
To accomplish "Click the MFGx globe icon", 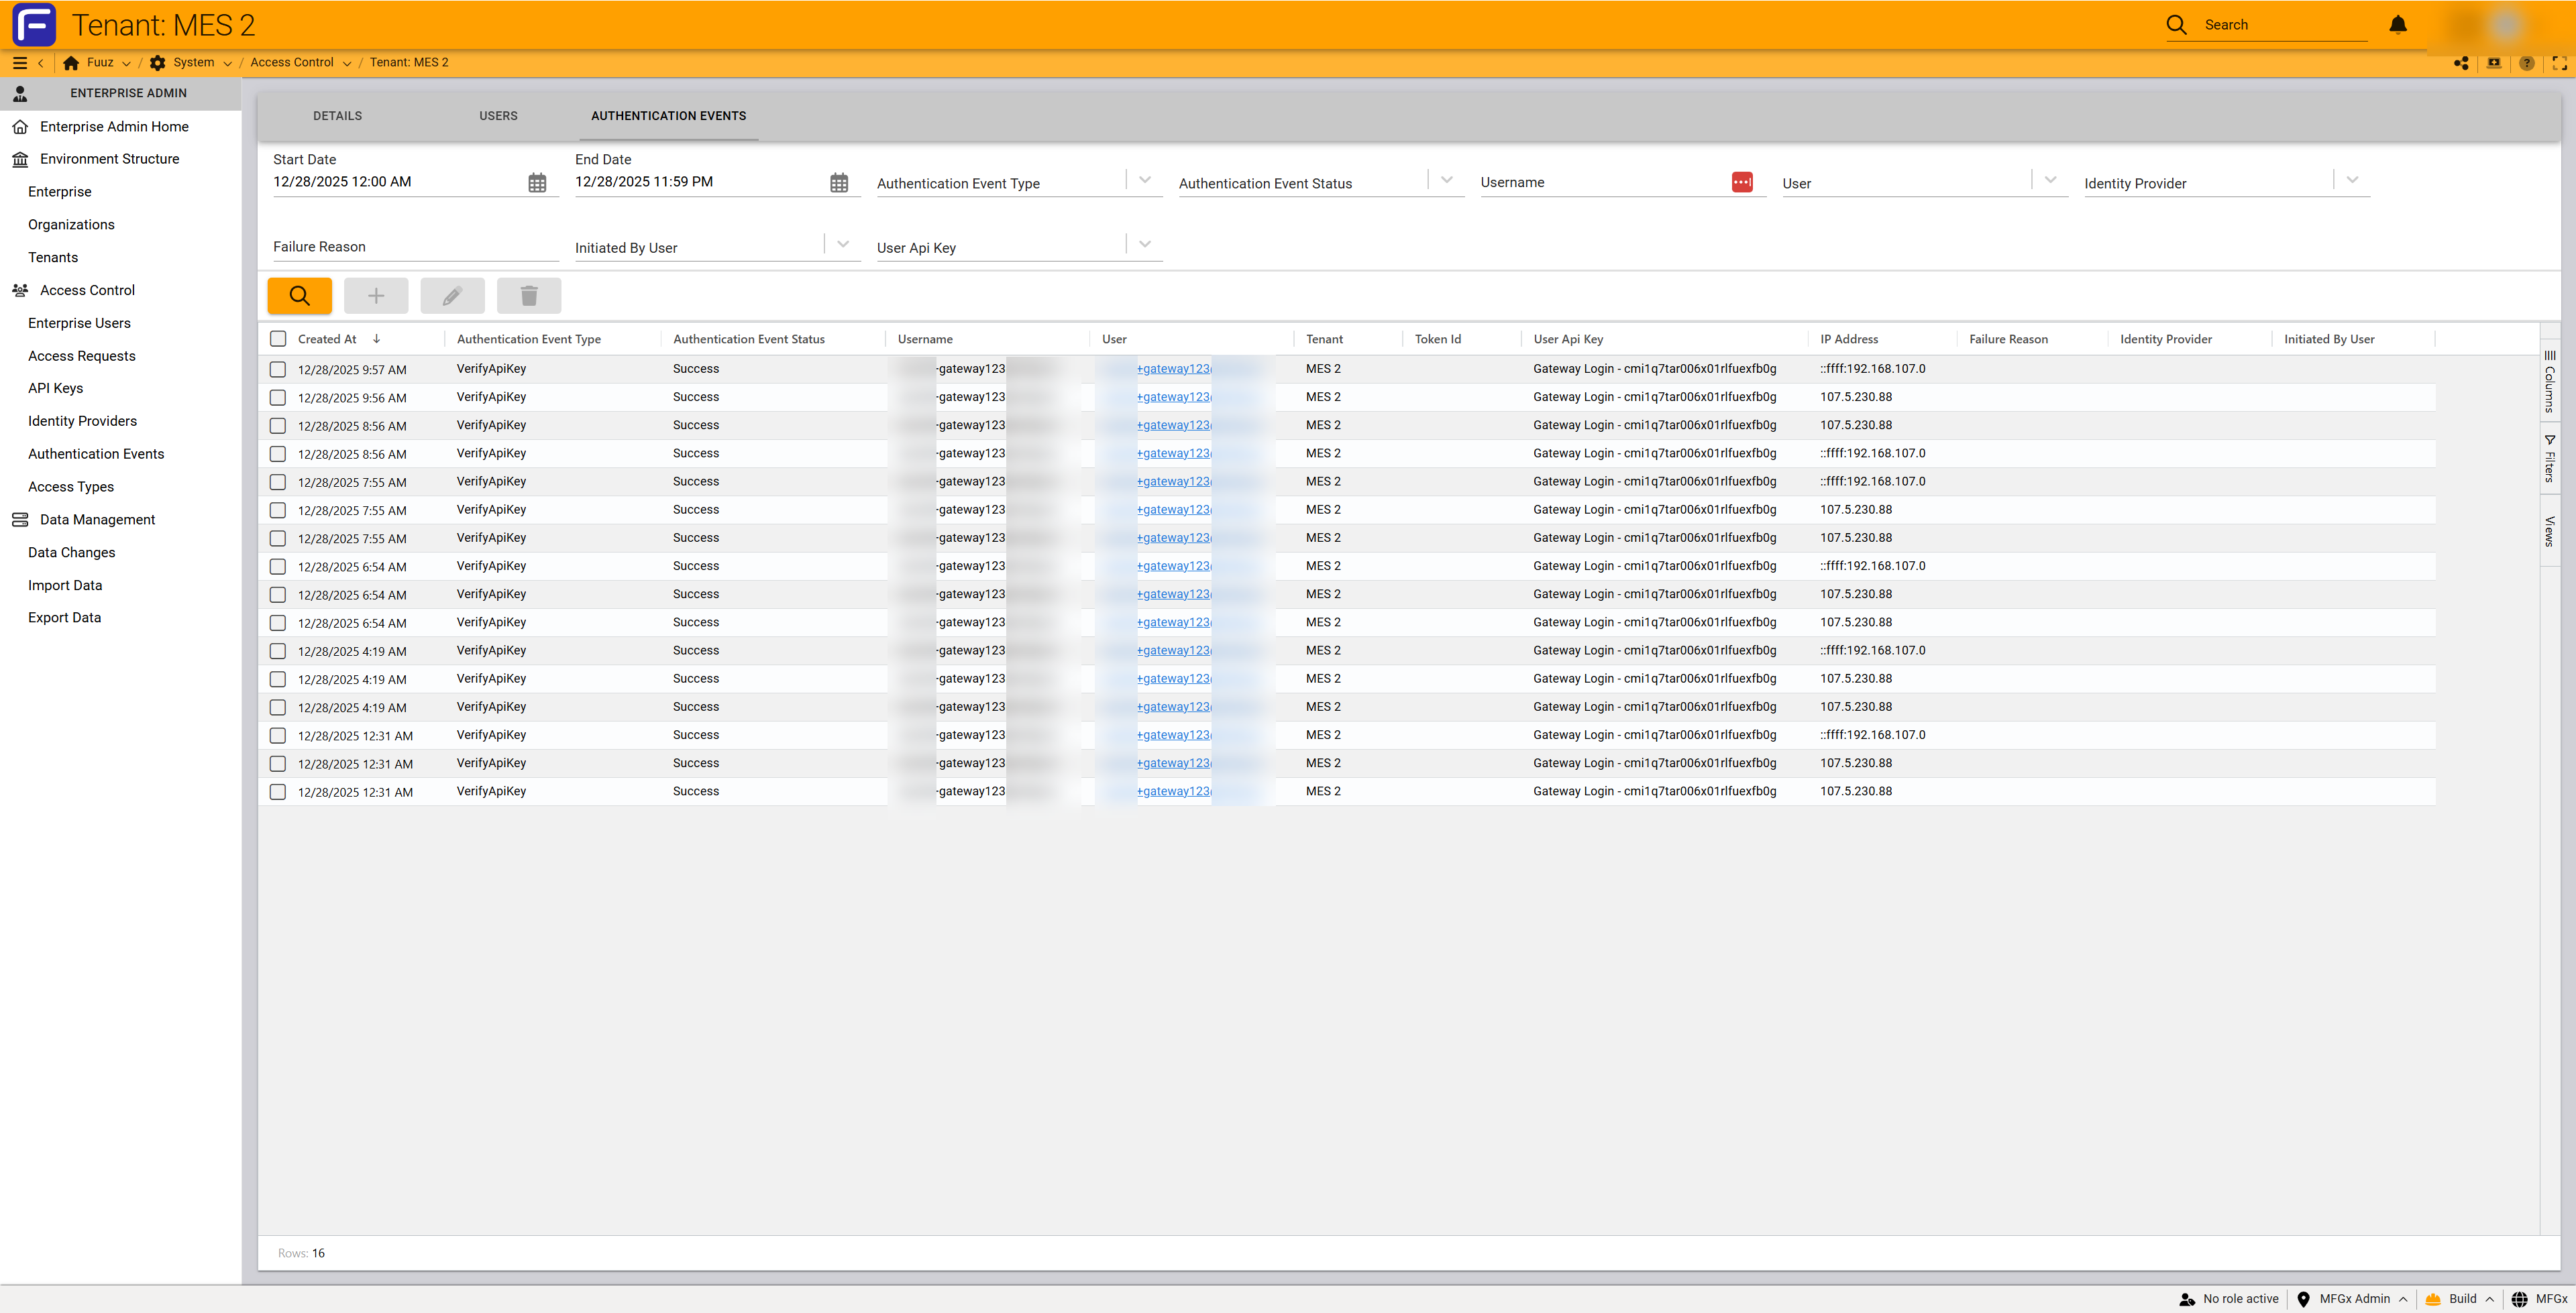I will (2520, 1299).
